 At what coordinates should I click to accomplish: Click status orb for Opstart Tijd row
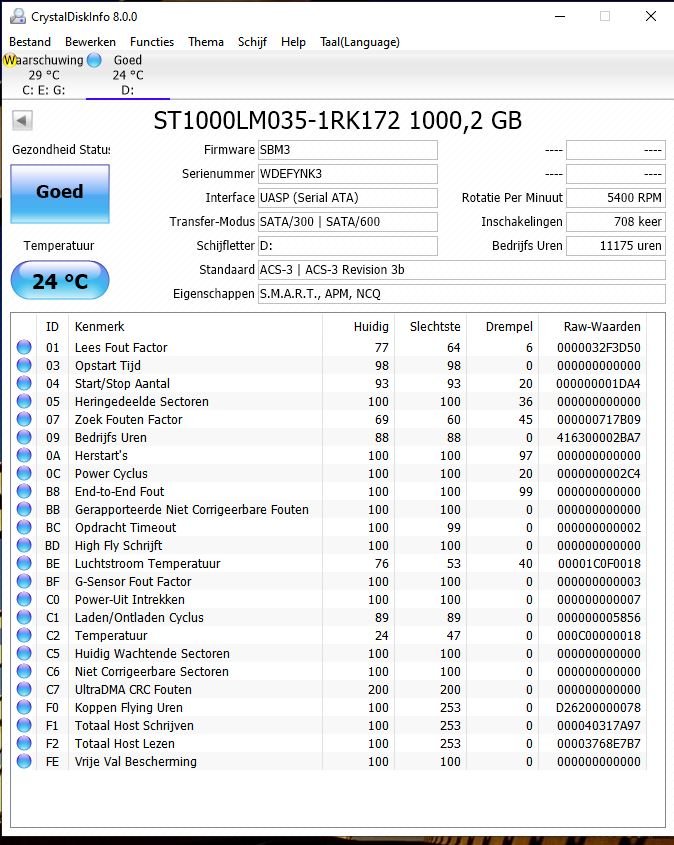(x=24, y=365)
